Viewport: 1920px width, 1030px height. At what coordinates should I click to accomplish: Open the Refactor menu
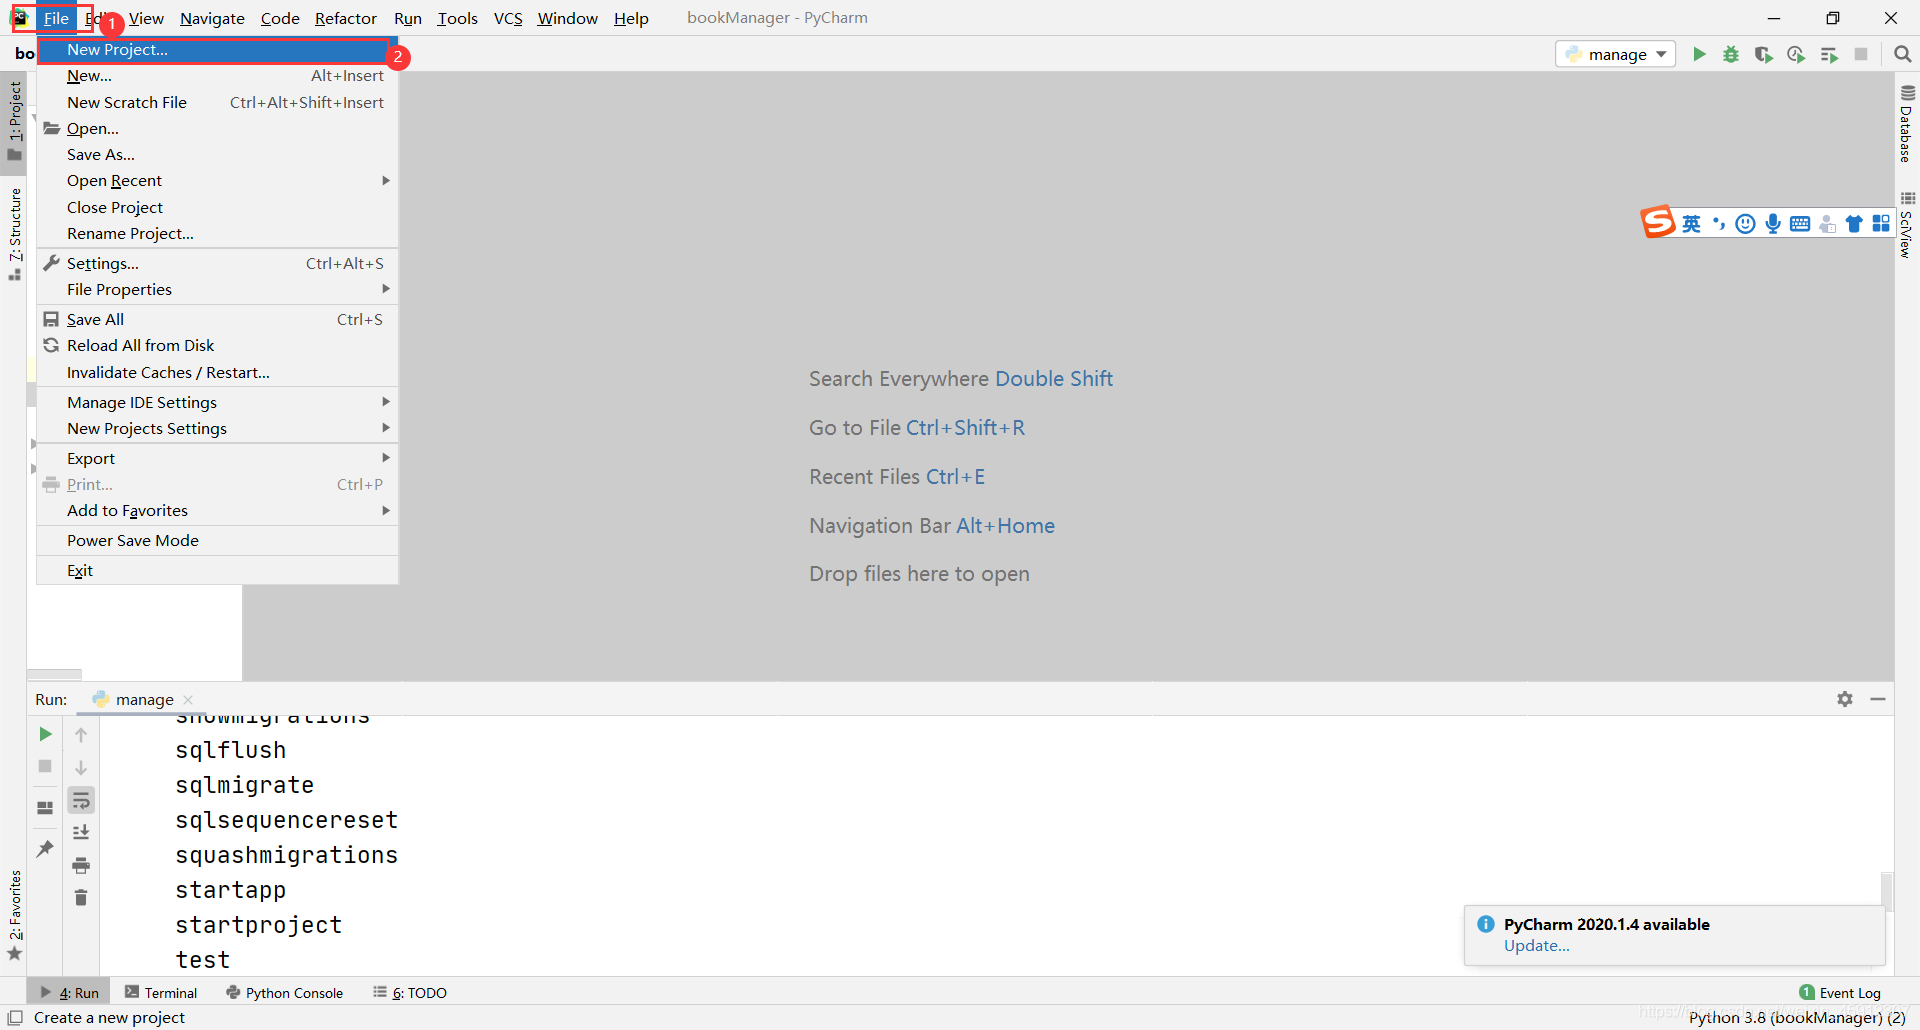(x=345, y=18)
